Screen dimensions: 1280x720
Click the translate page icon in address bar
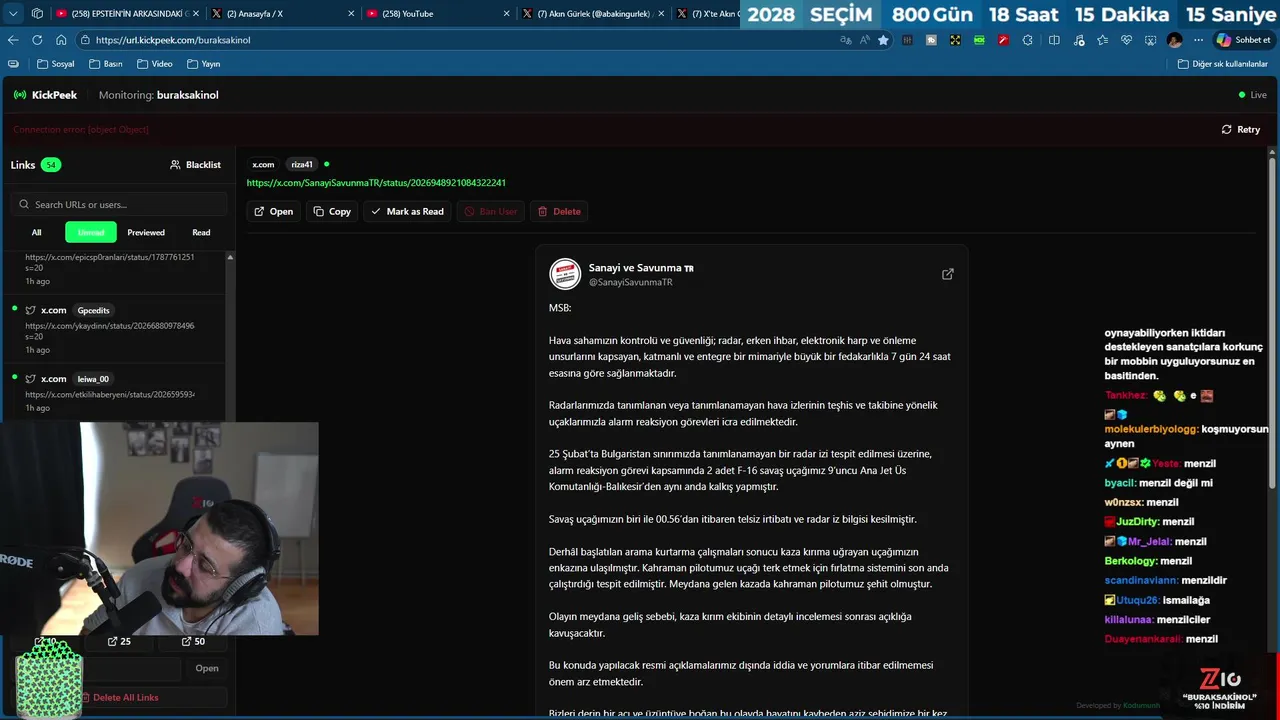(846, 40)
